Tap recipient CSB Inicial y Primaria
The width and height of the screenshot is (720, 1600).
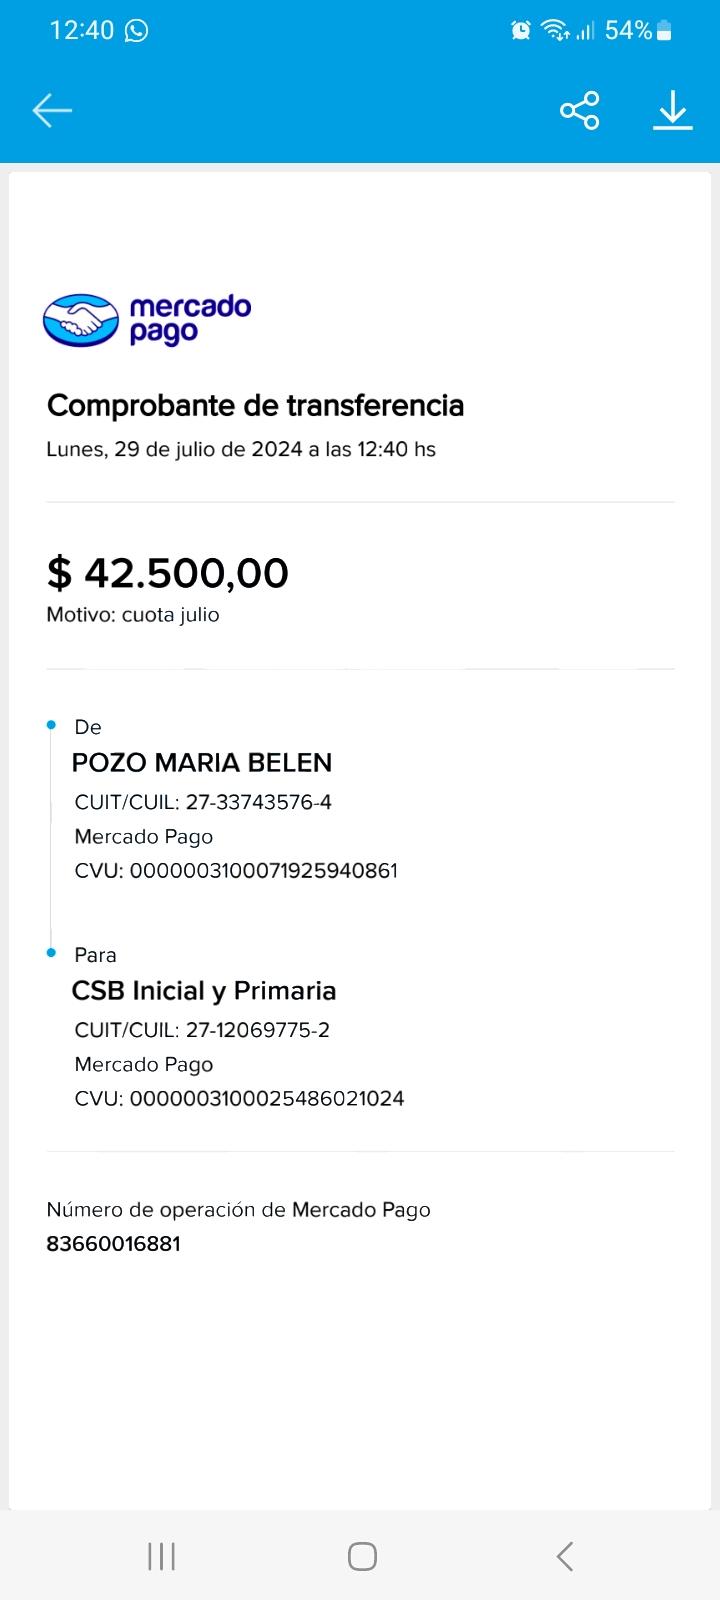(x=204, y=991)
